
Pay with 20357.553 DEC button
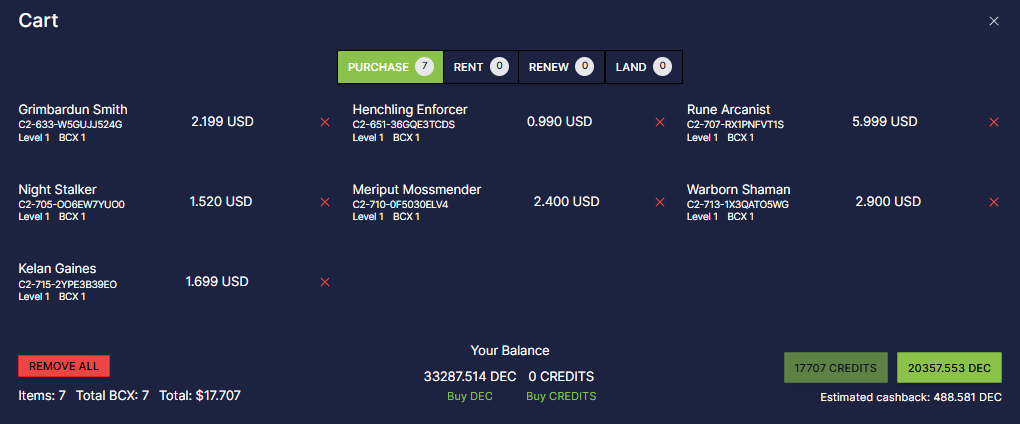pyautogui.click(x=949, y=368)
